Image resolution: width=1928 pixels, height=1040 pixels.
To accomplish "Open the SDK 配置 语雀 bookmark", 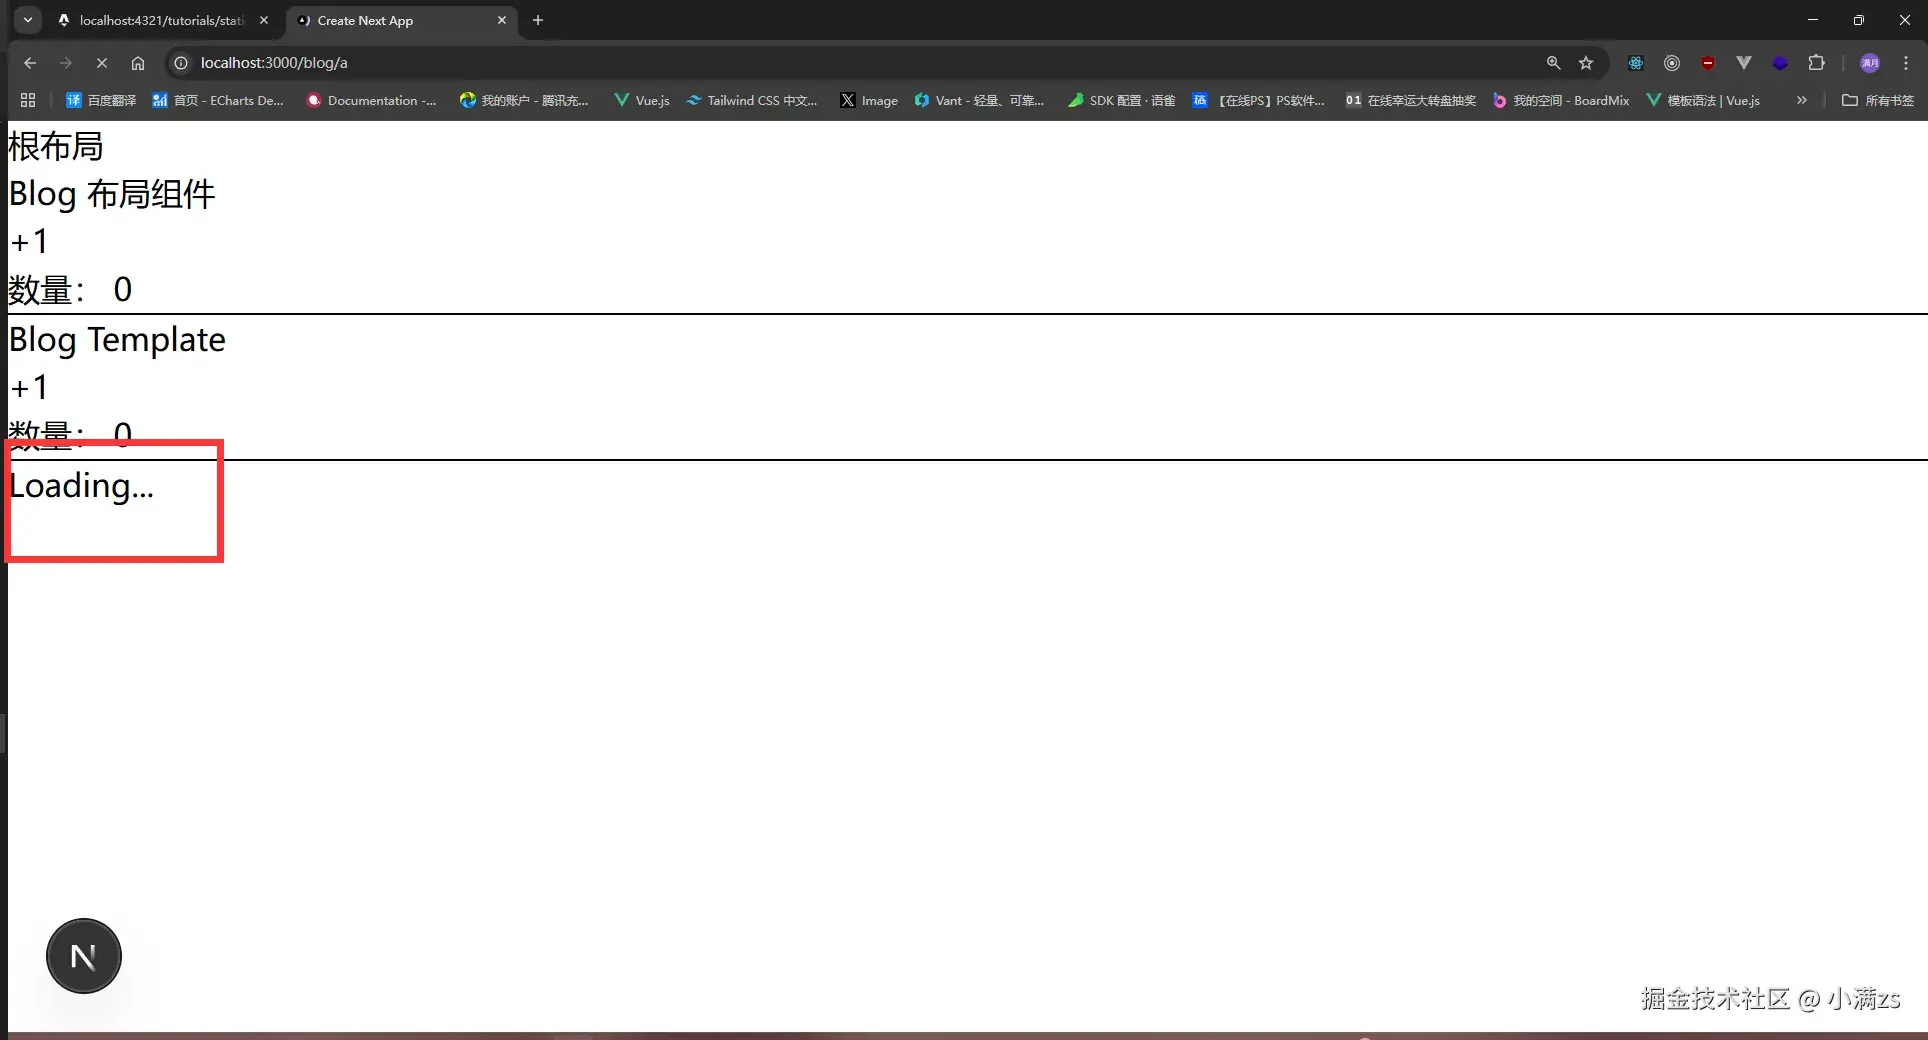I will point(1121,100).
